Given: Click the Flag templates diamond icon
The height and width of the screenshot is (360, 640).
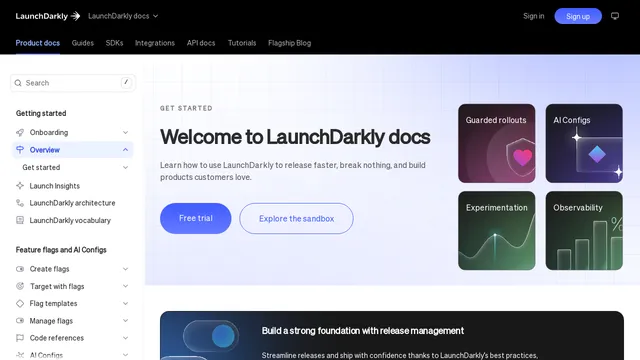Looking at the screenshot, I should (x=20, y=303).
